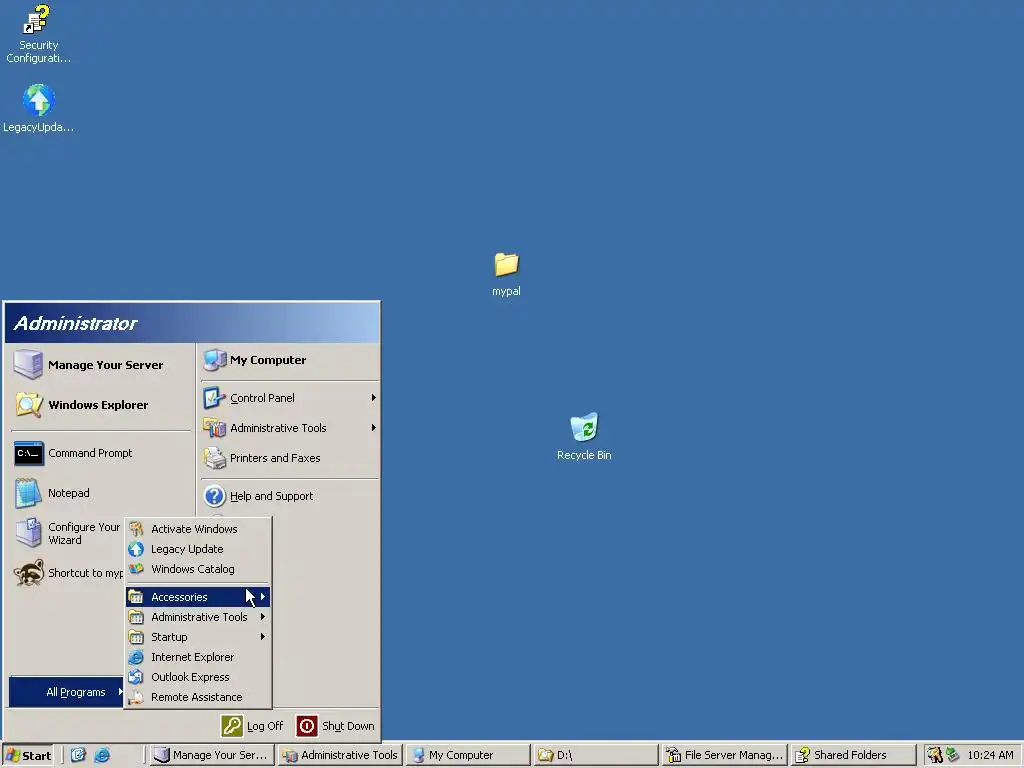The width and height of the screenshot is (1024, 768).
Task: Switch to Shared Folders taskbar button
Action: tap(852, 755)
